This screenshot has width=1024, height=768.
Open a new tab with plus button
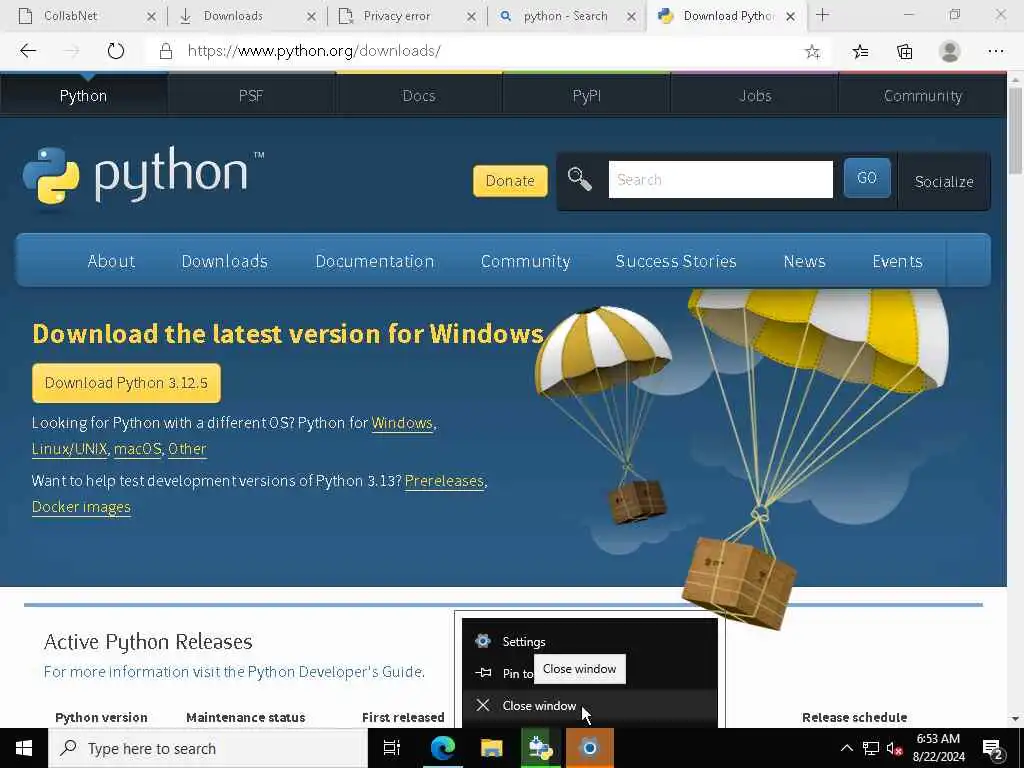(x=822, y=15)
